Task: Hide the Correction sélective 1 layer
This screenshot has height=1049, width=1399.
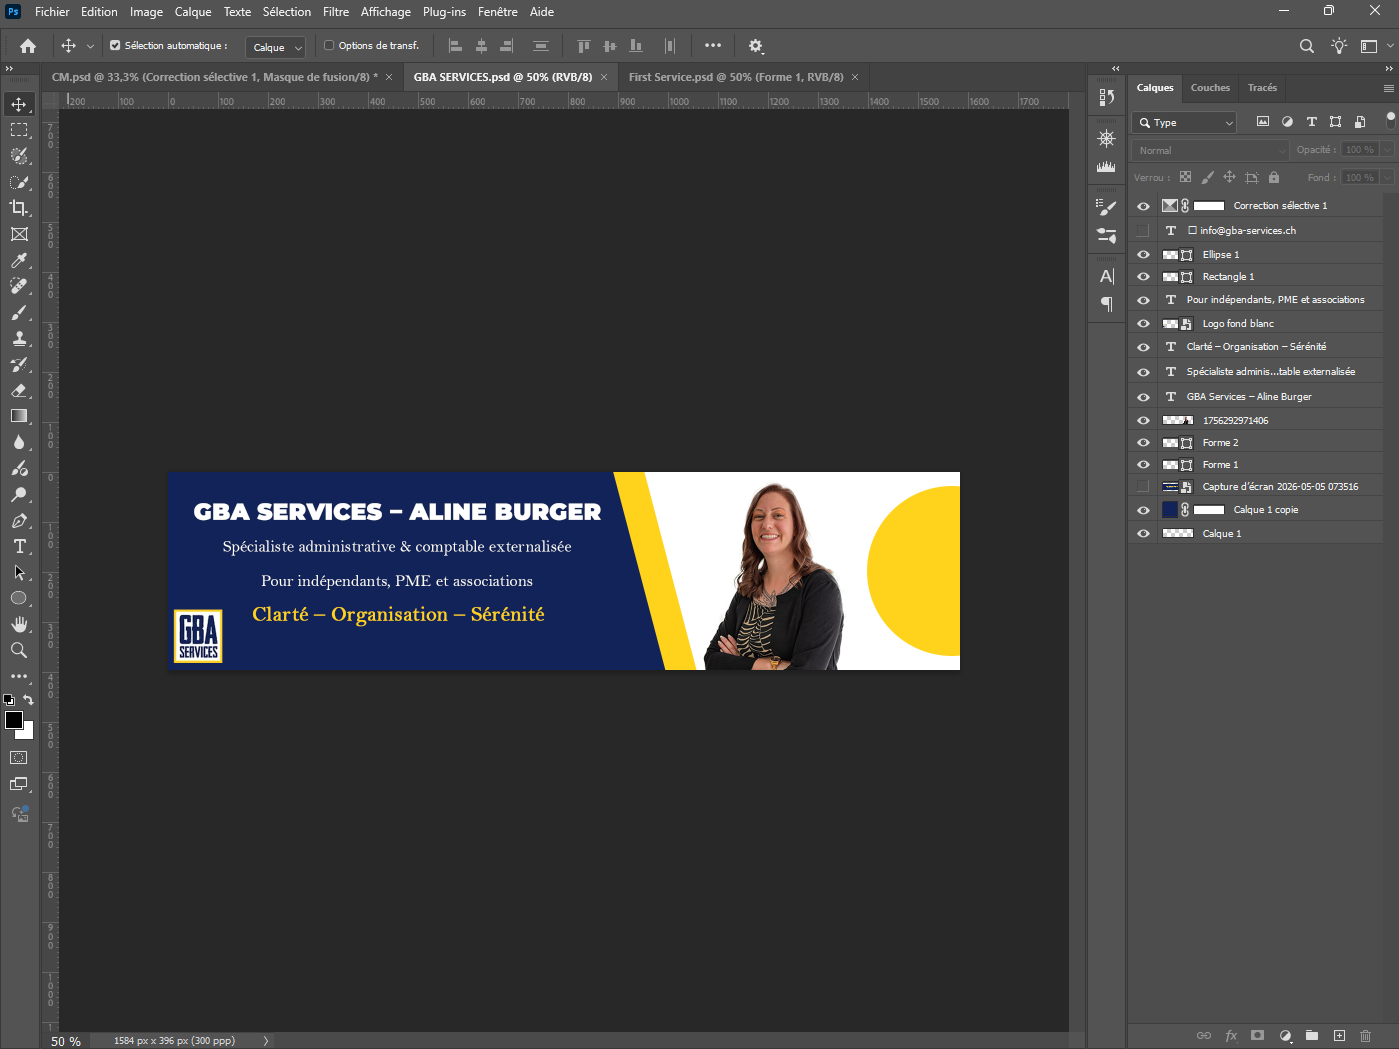Action: (1143, 206)
